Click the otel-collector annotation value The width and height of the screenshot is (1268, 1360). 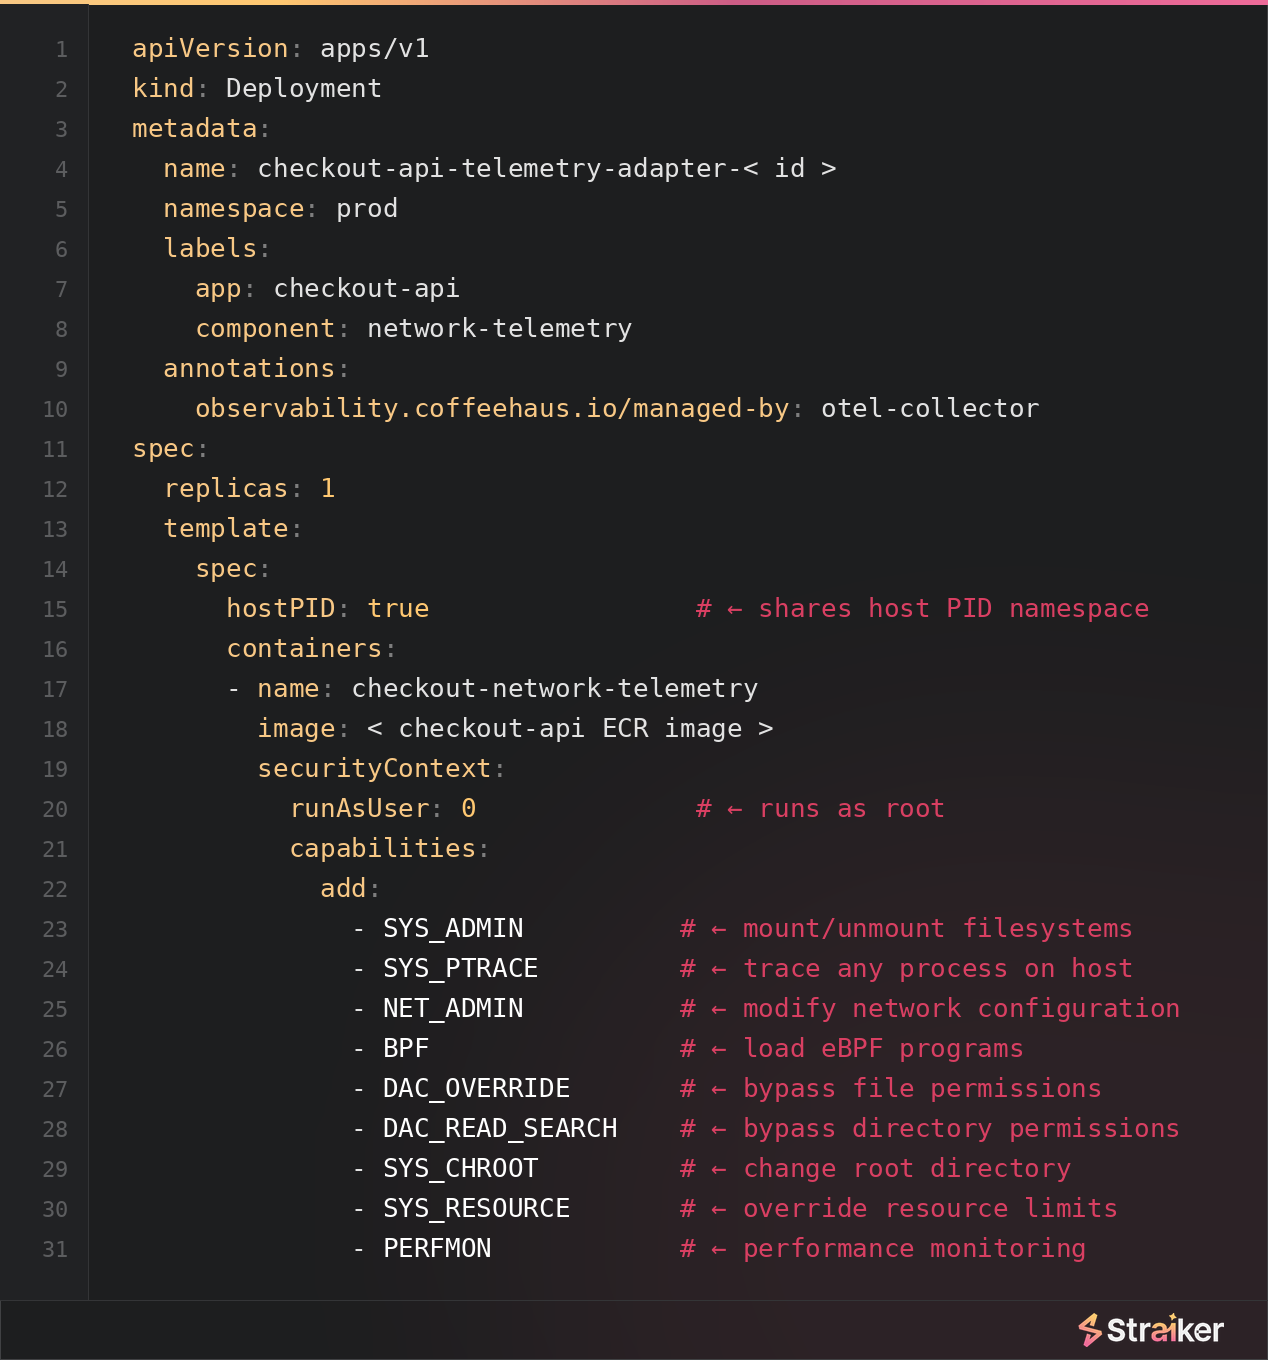(930, 408)
